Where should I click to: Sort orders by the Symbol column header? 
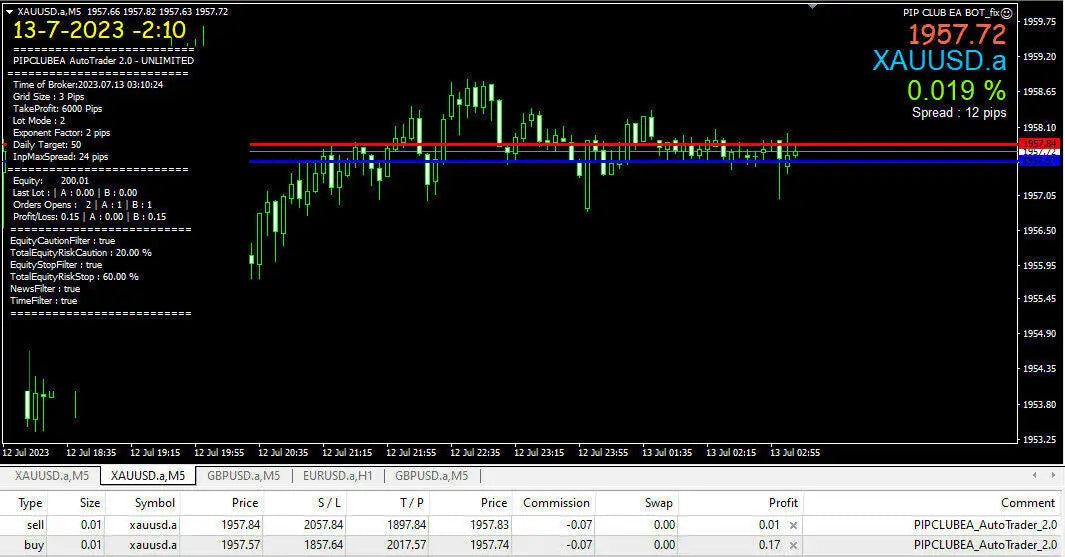(154, 503)
